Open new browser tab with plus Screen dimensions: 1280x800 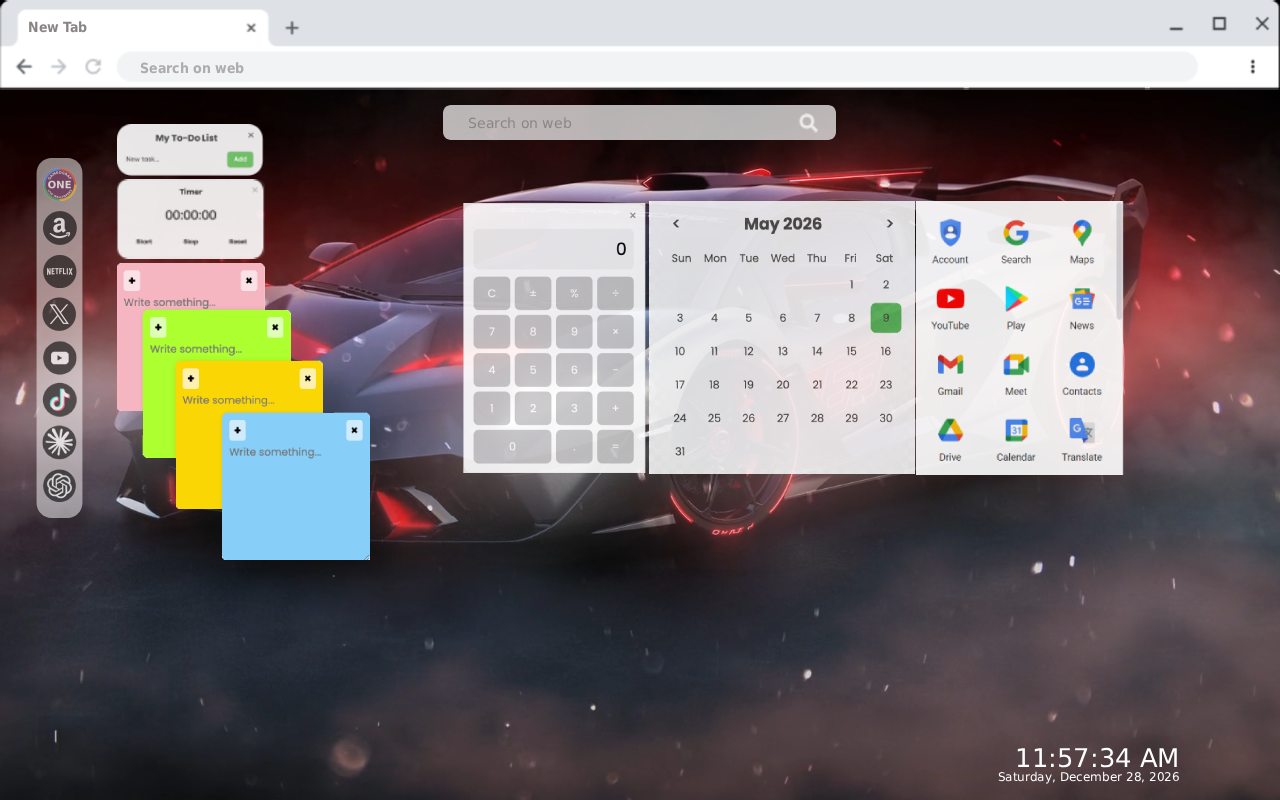click(x=292, y=28)
